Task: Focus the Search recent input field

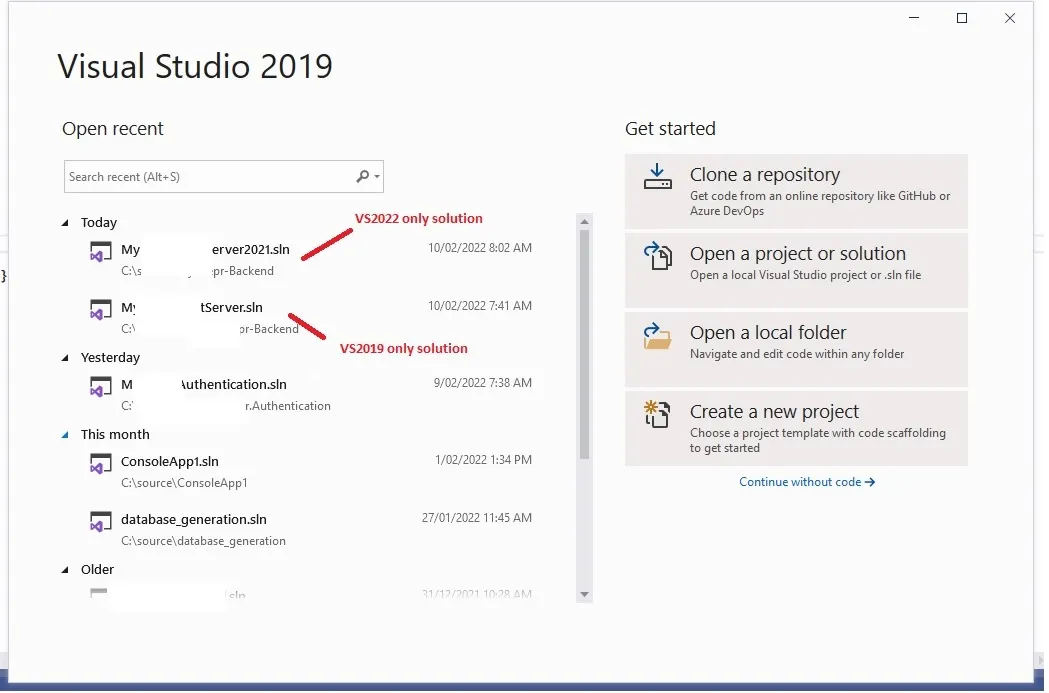Action: [x=211, y=177]
